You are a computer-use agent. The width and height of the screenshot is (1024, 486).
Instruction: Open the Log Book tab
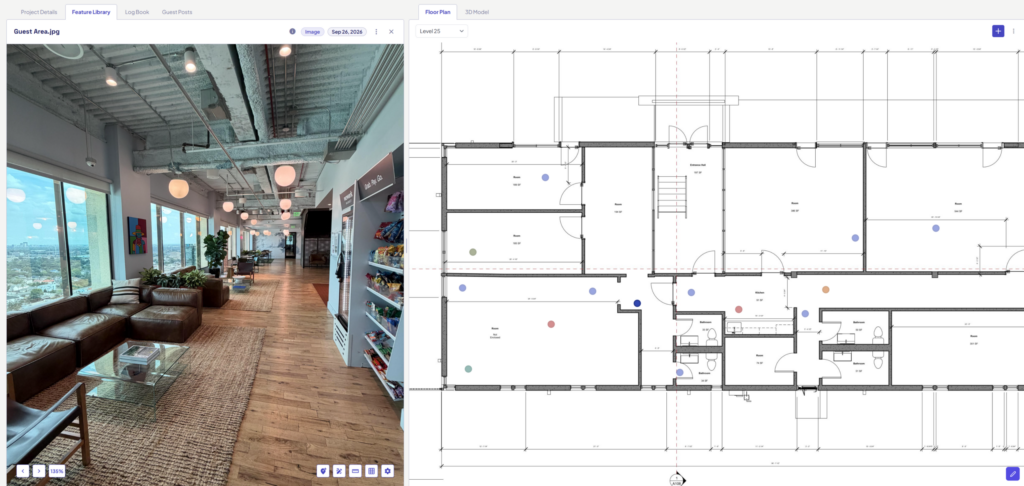point(137,12)
